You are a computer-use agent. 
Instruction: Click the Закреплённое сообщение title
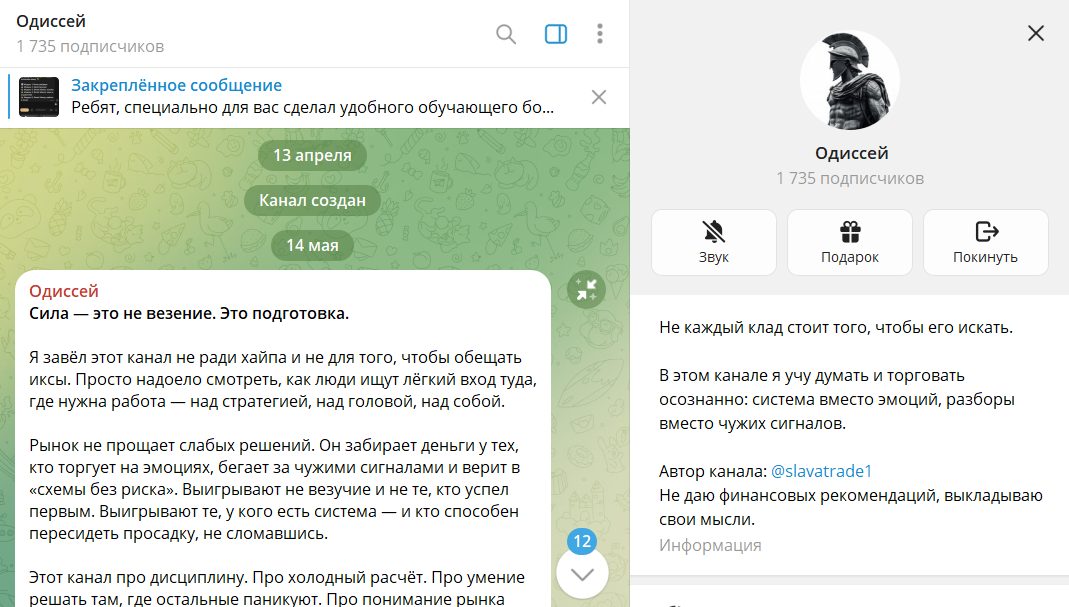(177, 85)
